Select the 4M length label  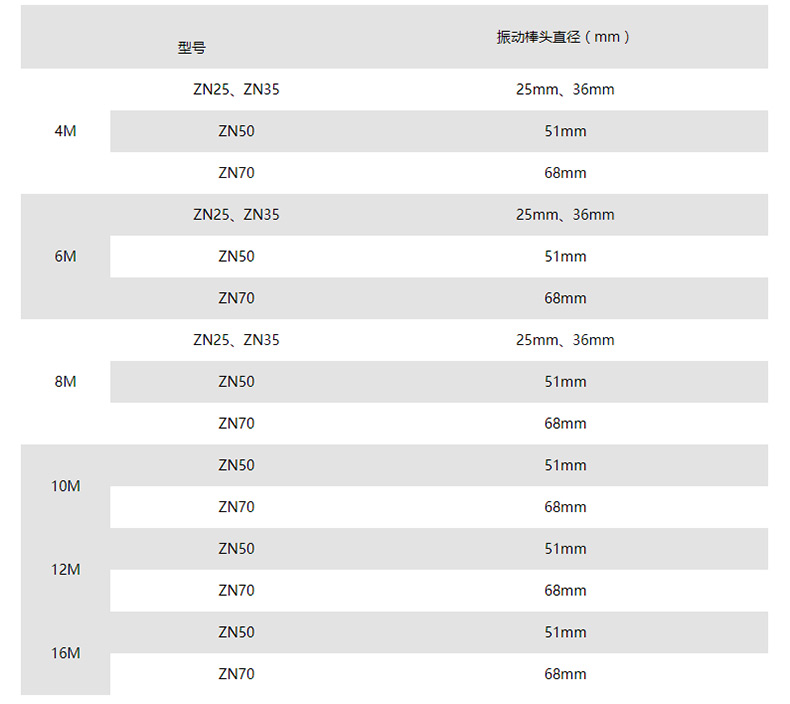pyautogui.click(x=65, y=131)
